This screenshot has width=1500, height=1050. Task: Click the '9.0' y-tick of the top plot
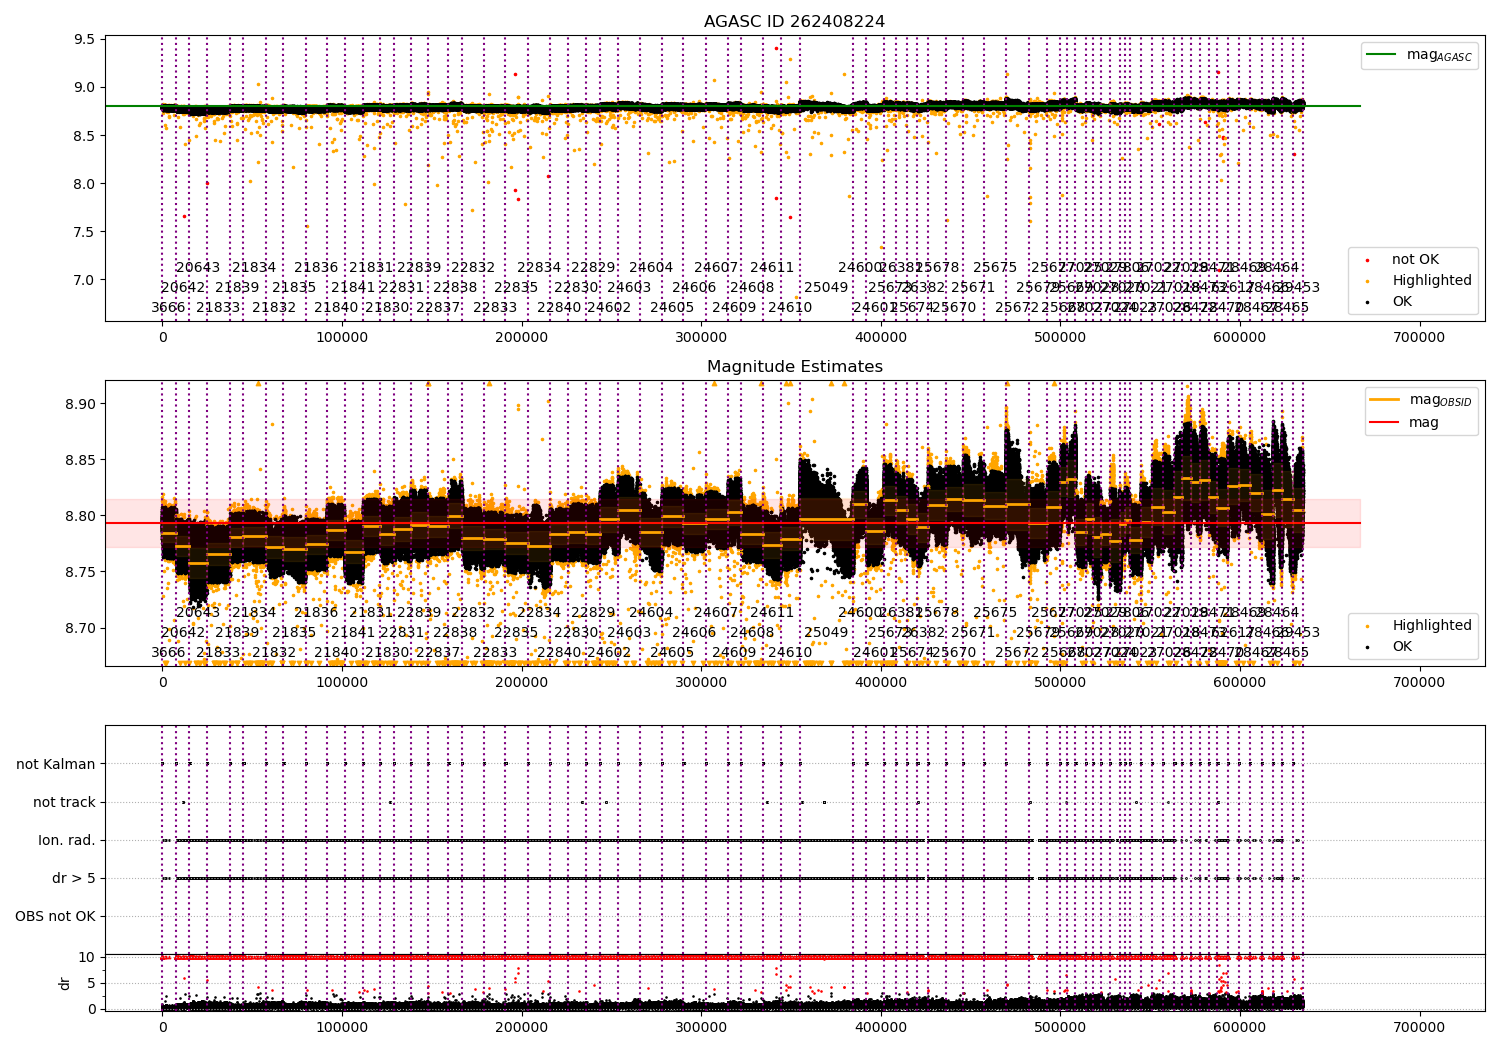click(x=85, y=88)
